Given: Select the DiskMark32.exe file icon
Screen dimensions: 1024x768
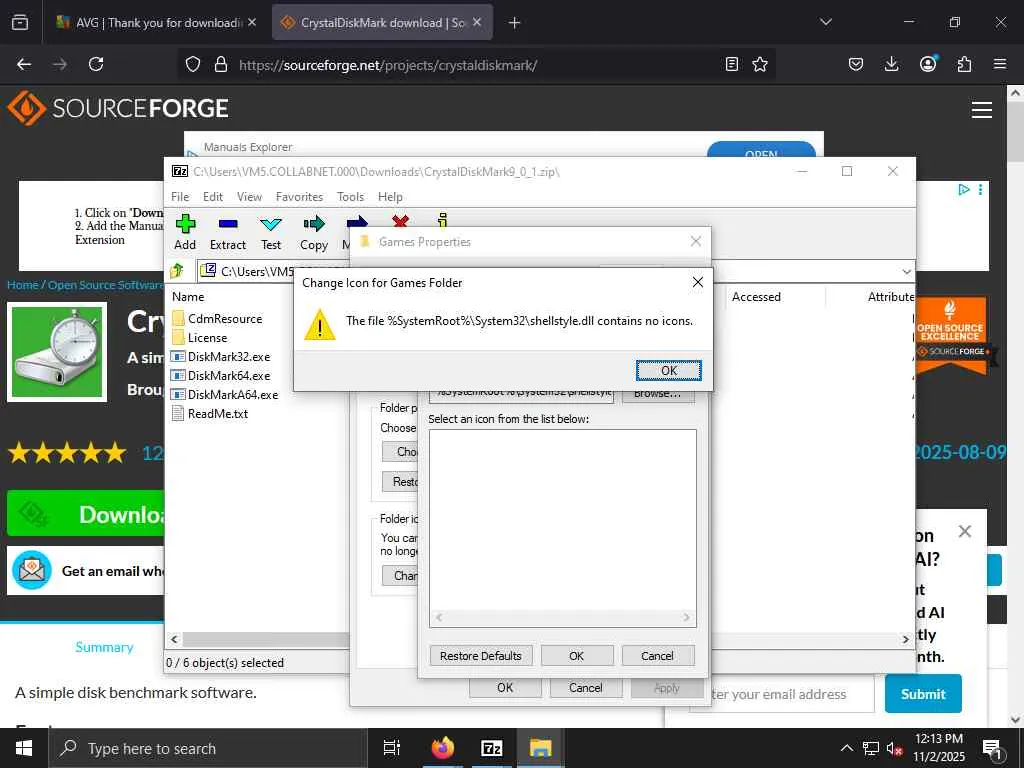Looking at the screenshot, I should (x=178, y=357).
